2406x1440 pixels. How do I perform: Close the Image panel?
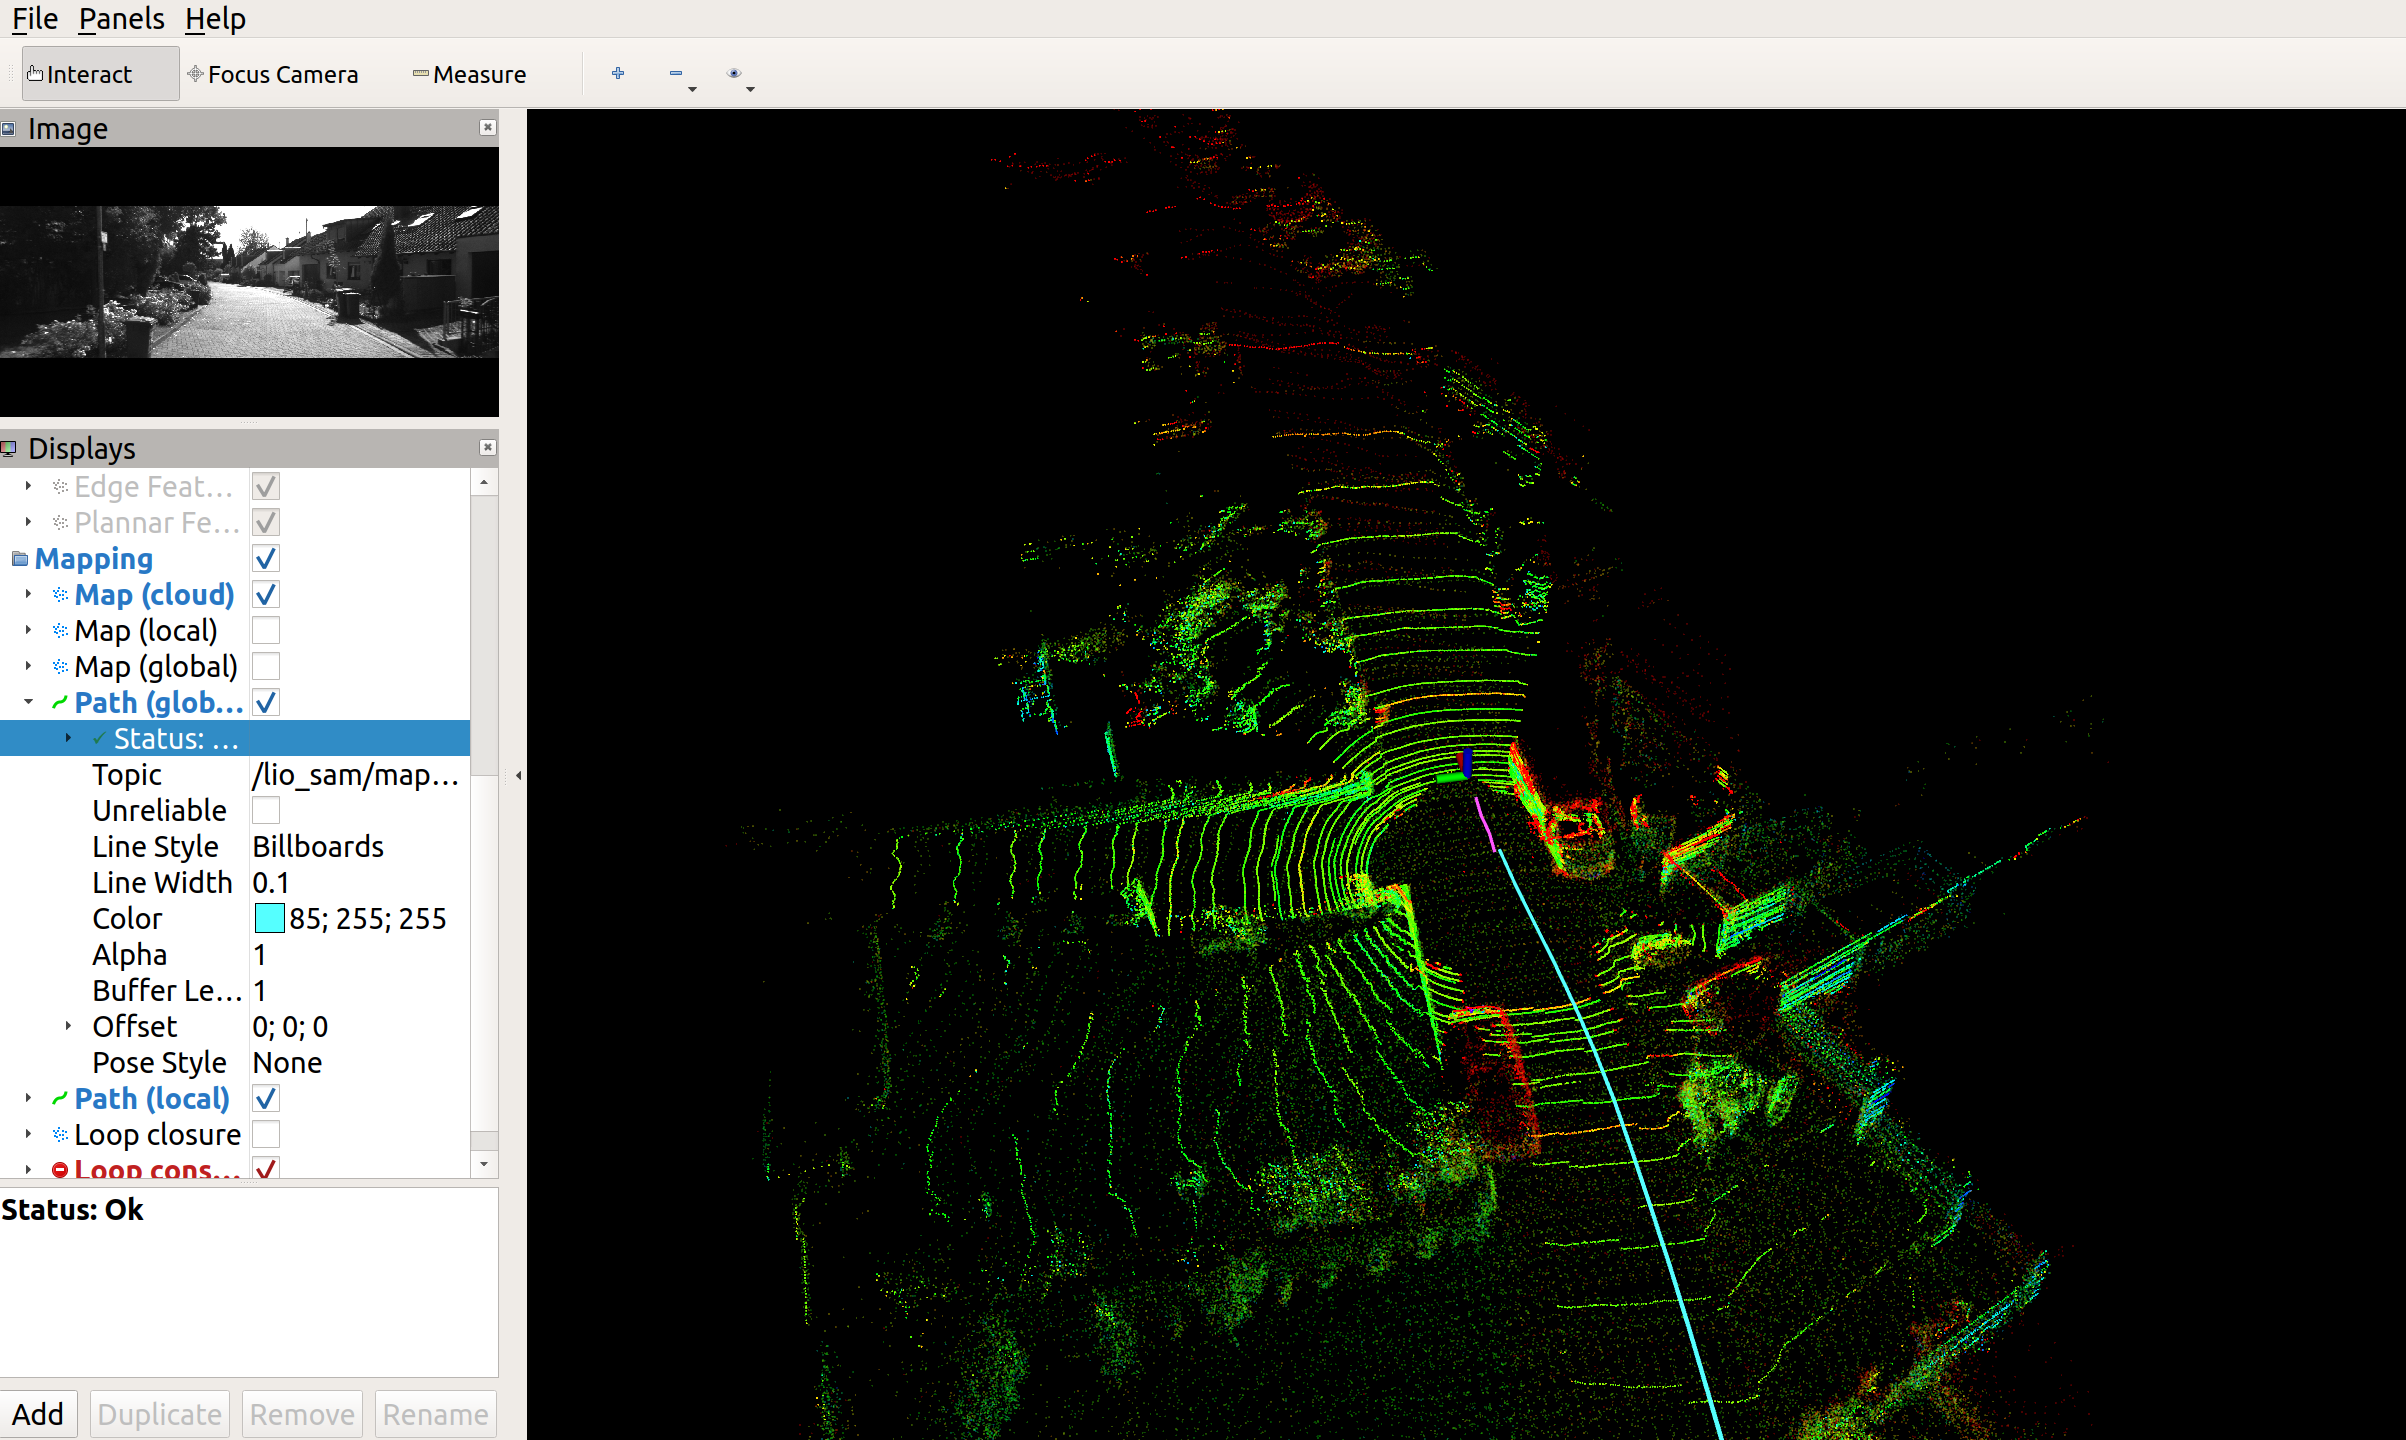[x=487, y=127]
